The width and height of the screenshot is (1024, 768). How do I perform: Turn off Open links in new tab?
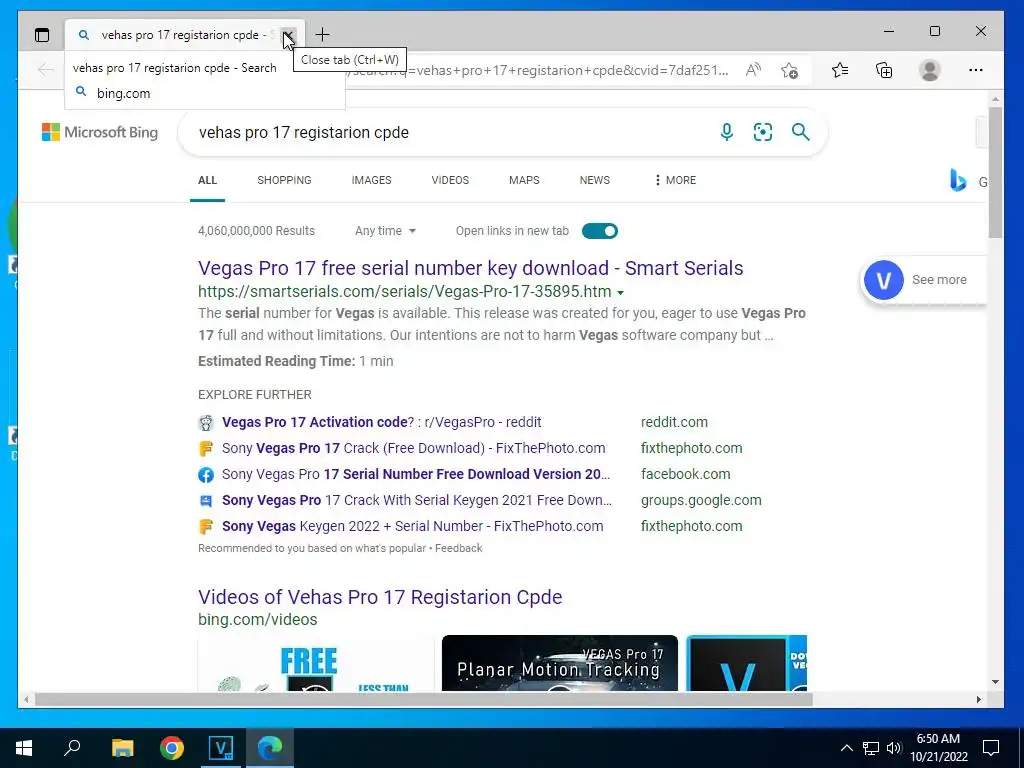(x=600, y=231)
